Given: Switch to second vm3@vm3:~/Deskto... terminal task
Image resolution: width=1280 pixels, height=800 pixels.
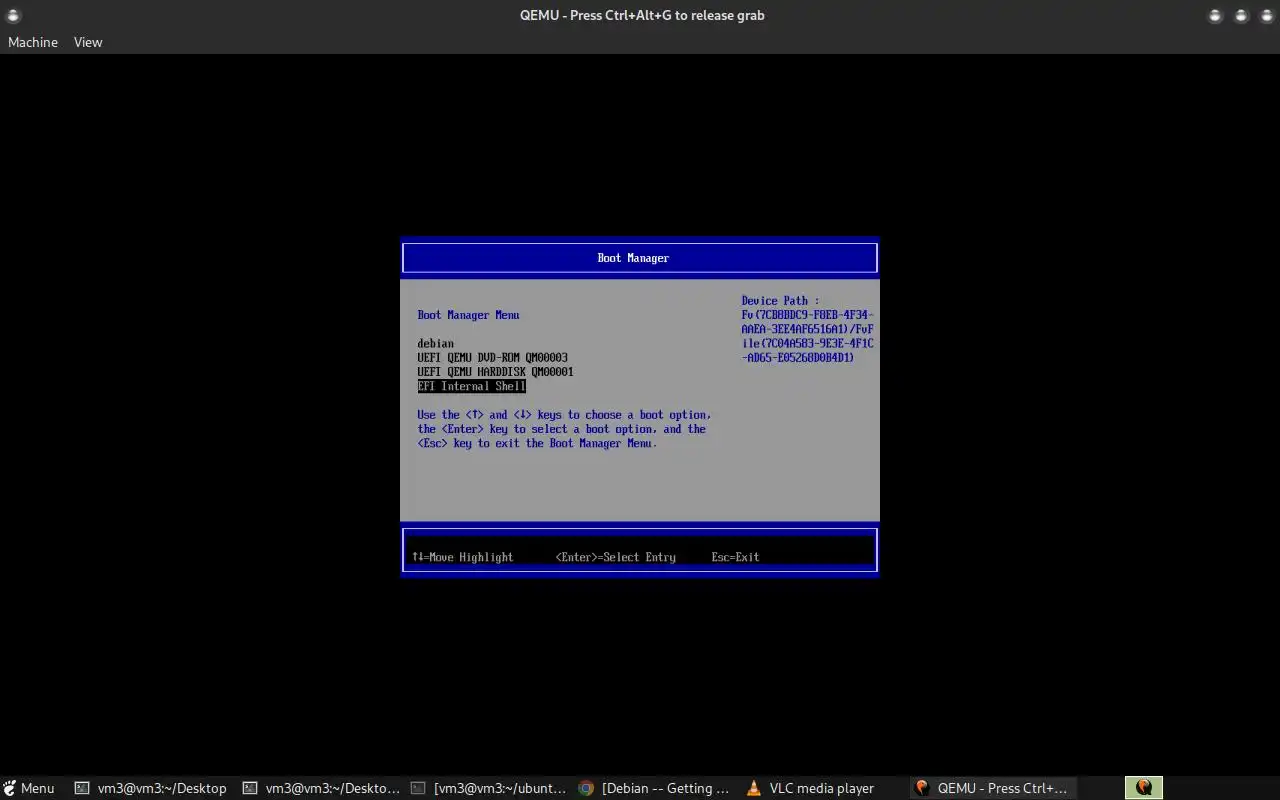Looking at the screenshot, I should tap(321, 788).
